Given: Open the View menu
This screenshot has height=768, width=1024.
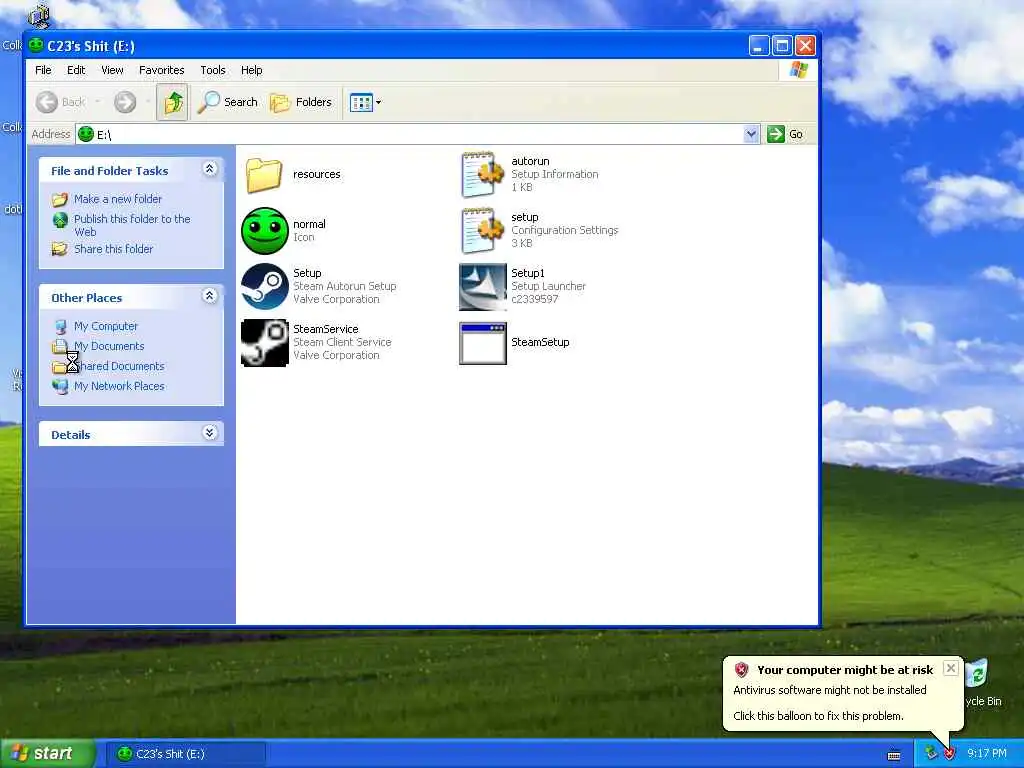Looking at the screenshot, I should pyautogui.click(x=112, y=70).
